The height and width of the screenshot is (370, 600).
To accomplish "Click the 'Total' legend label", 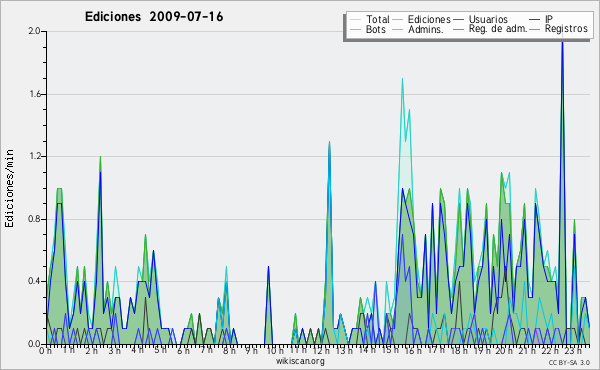I will coord(377,19).
